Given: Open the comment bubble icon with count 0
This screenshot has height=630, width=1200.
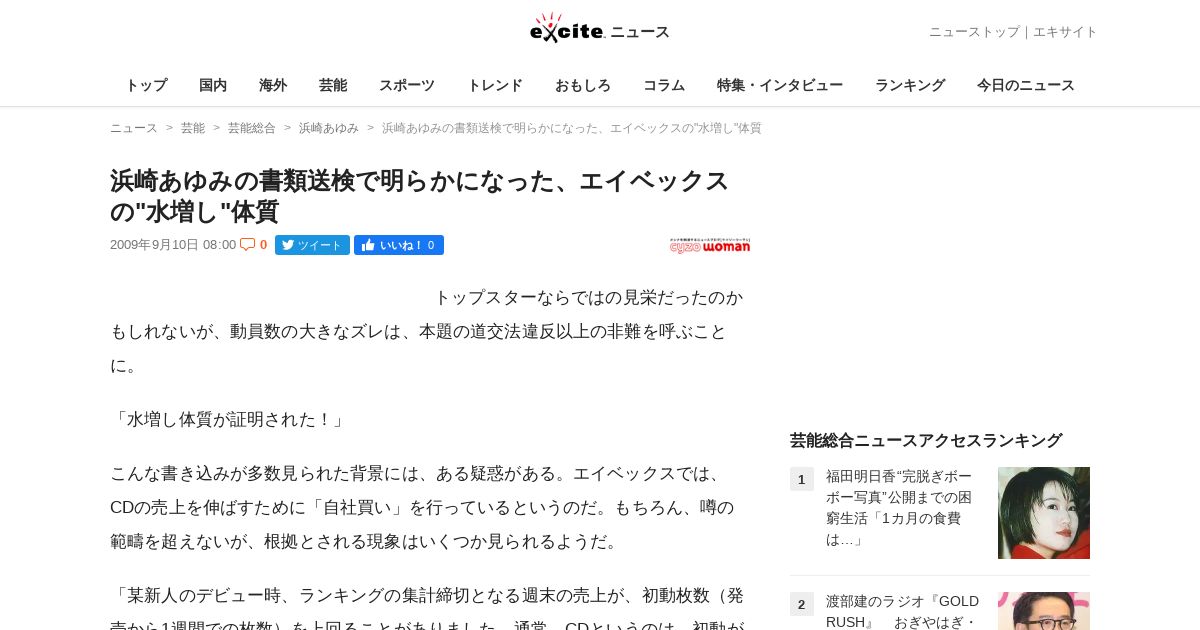Looking at the screenshot, I should click(253, 245).
